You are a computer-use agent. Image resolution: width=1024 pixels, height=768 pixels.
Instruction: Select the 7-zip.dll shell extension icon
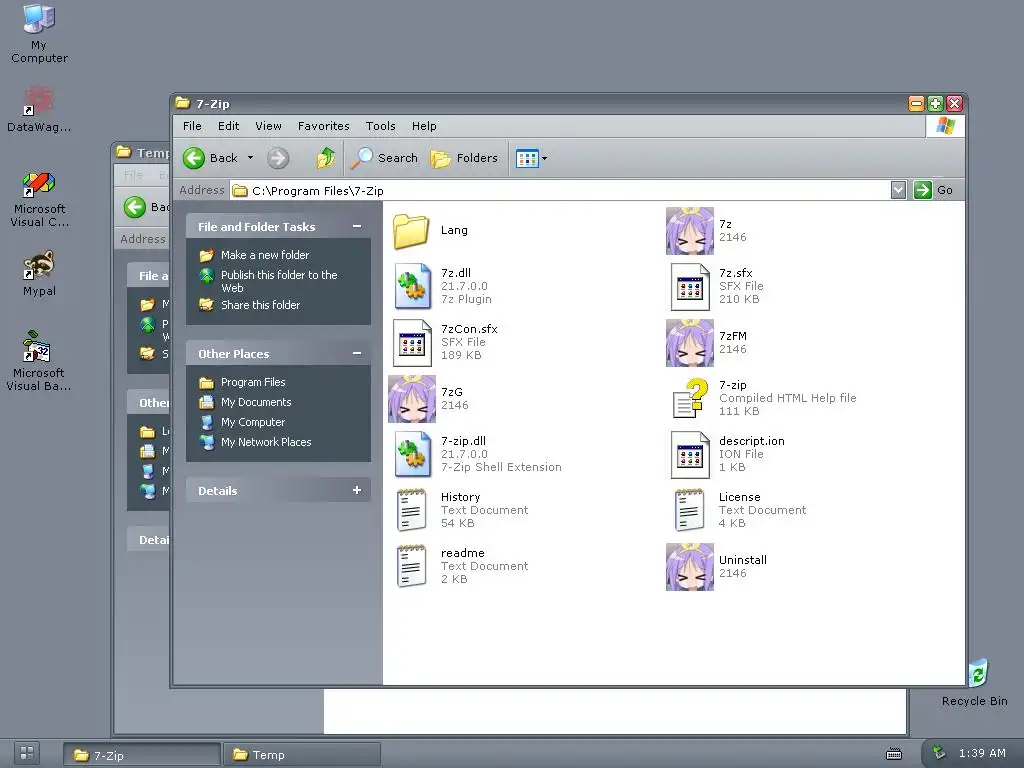pyautogui.click(x=413, y=455)
